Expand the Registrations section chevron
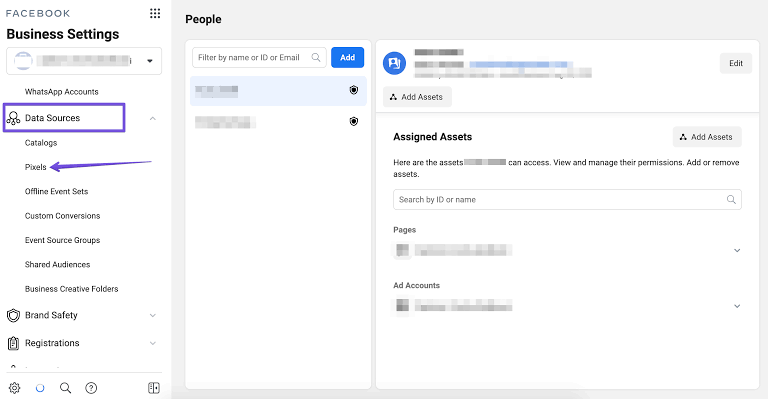 pos(153,343)
